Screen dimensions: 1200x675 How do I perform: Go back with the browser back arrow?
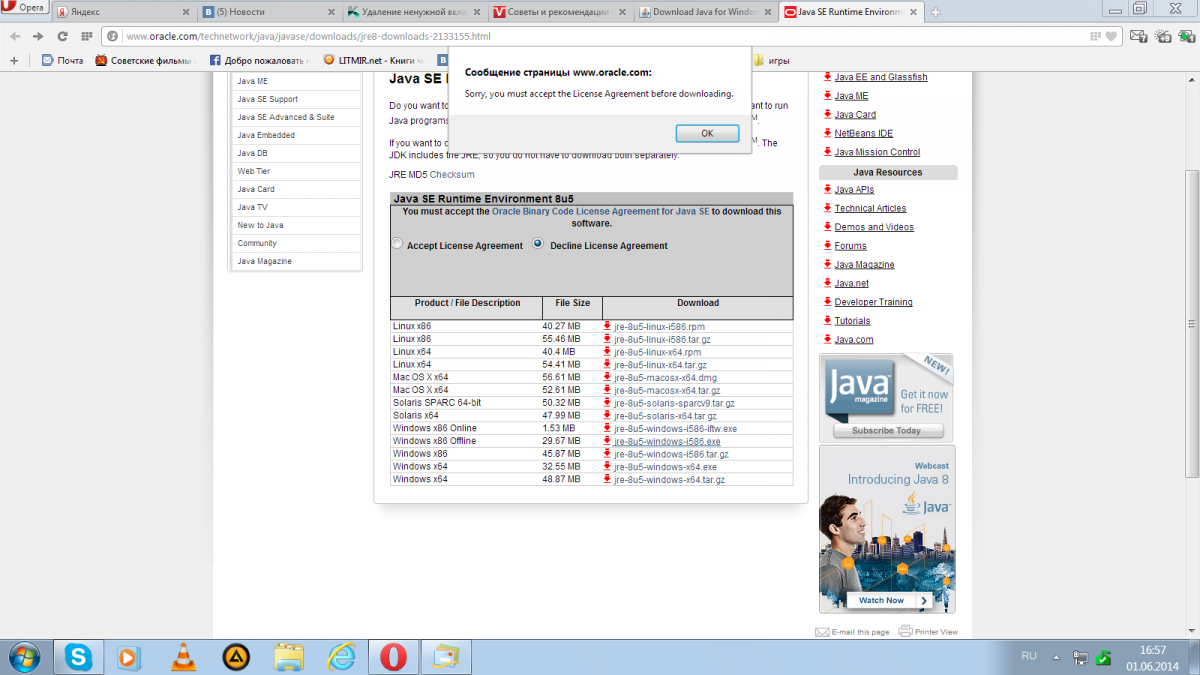coord(15,36)
